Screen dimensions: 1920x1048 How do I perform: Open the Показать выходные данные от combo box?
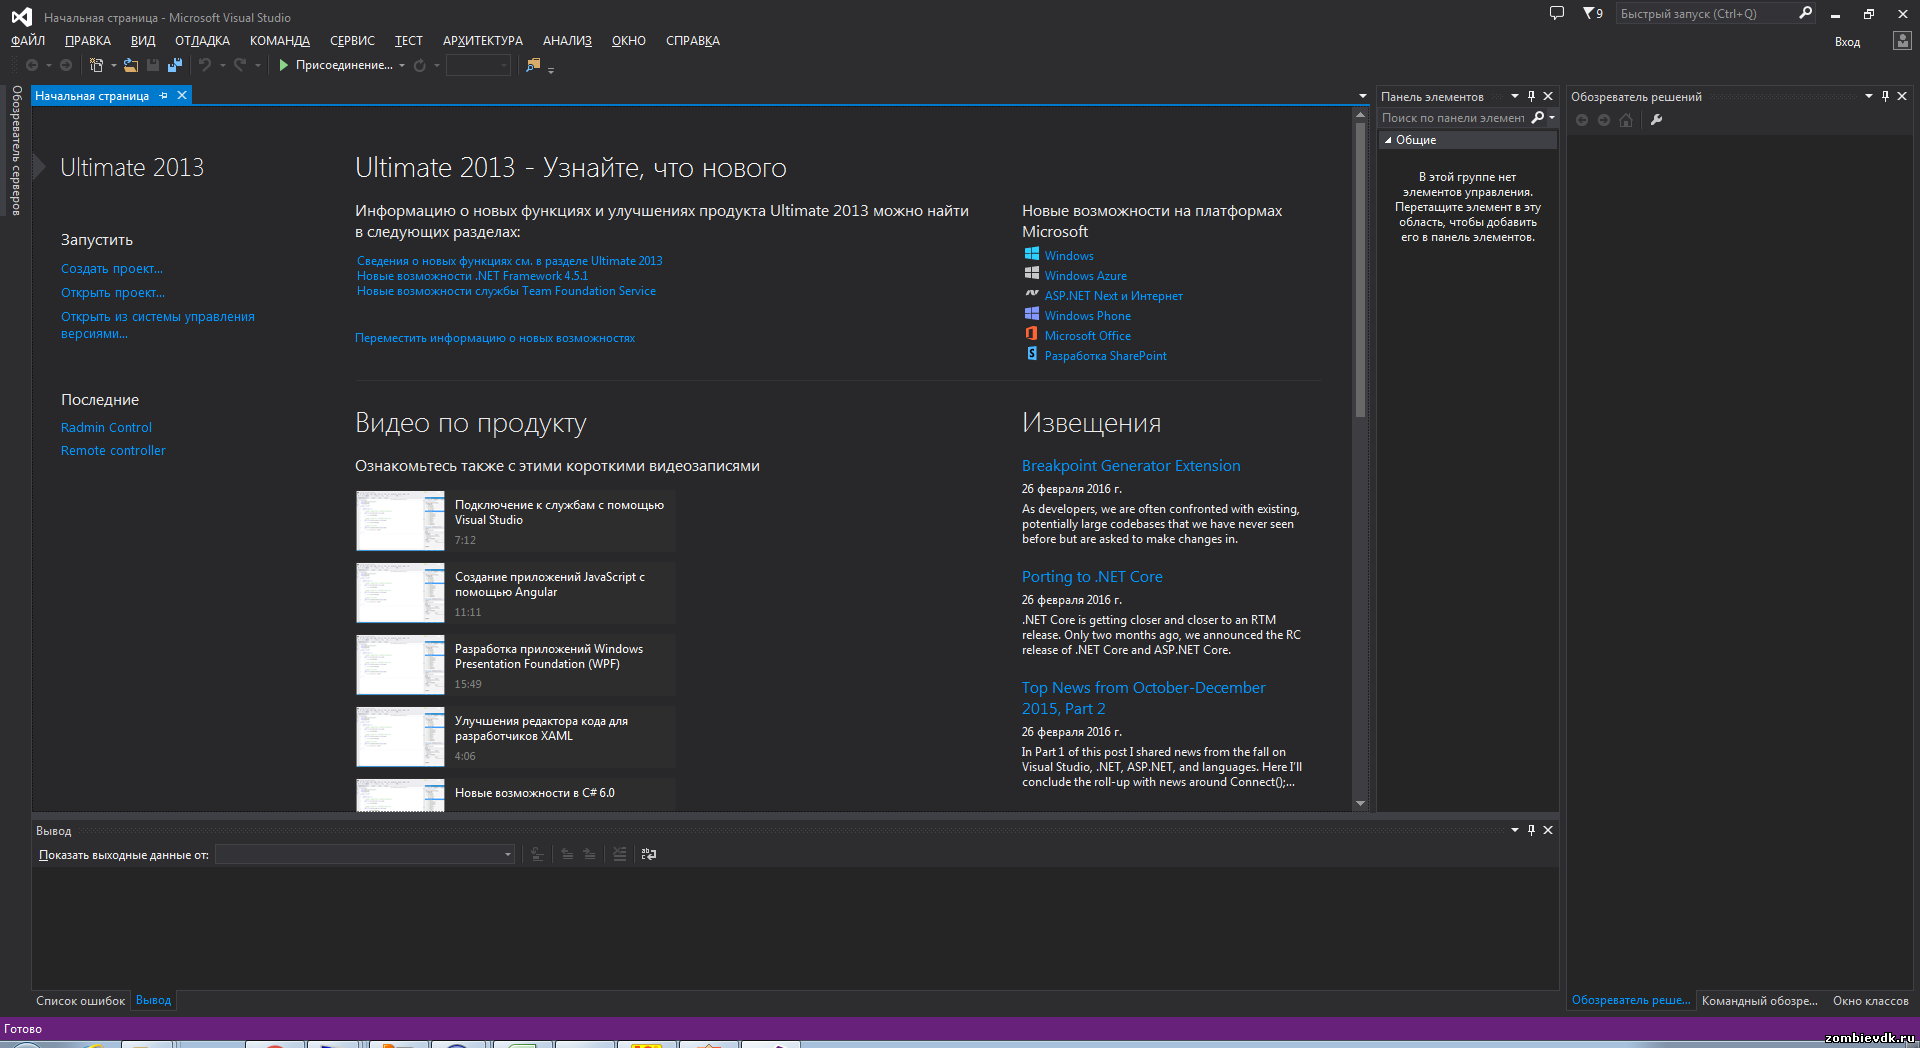point(365,854)
